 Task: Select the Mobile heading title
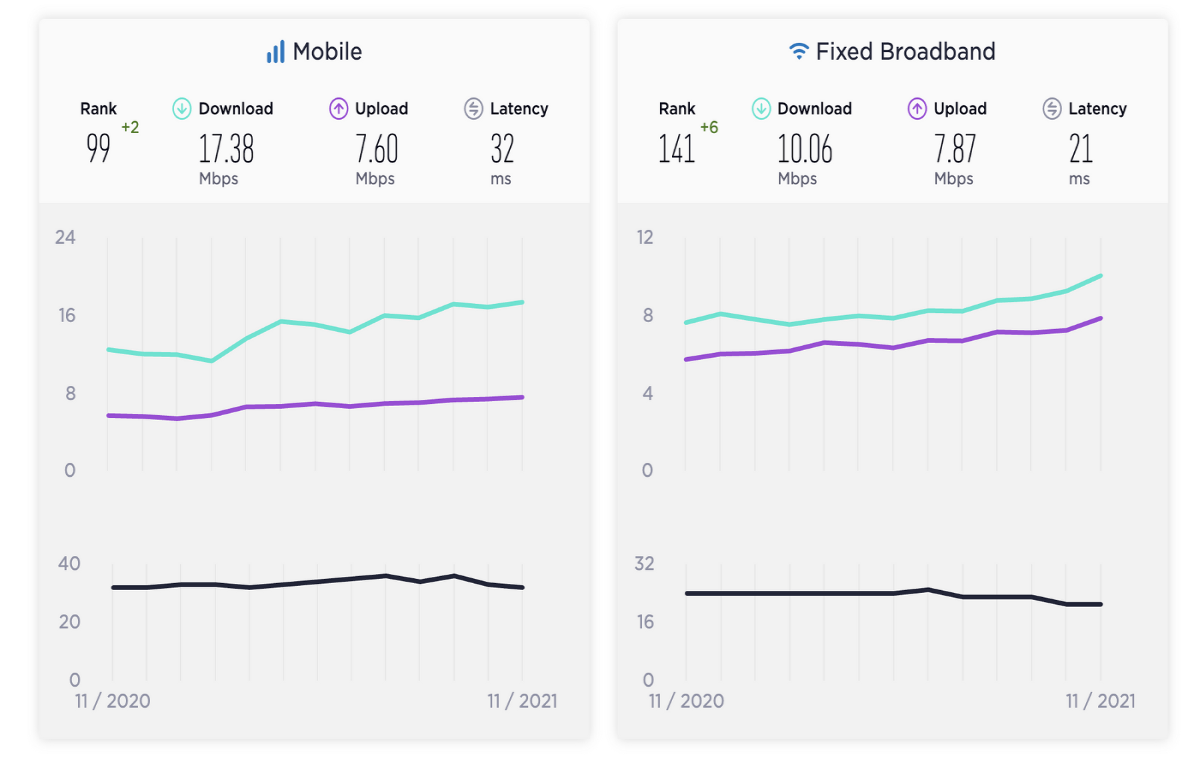point(327,51)
